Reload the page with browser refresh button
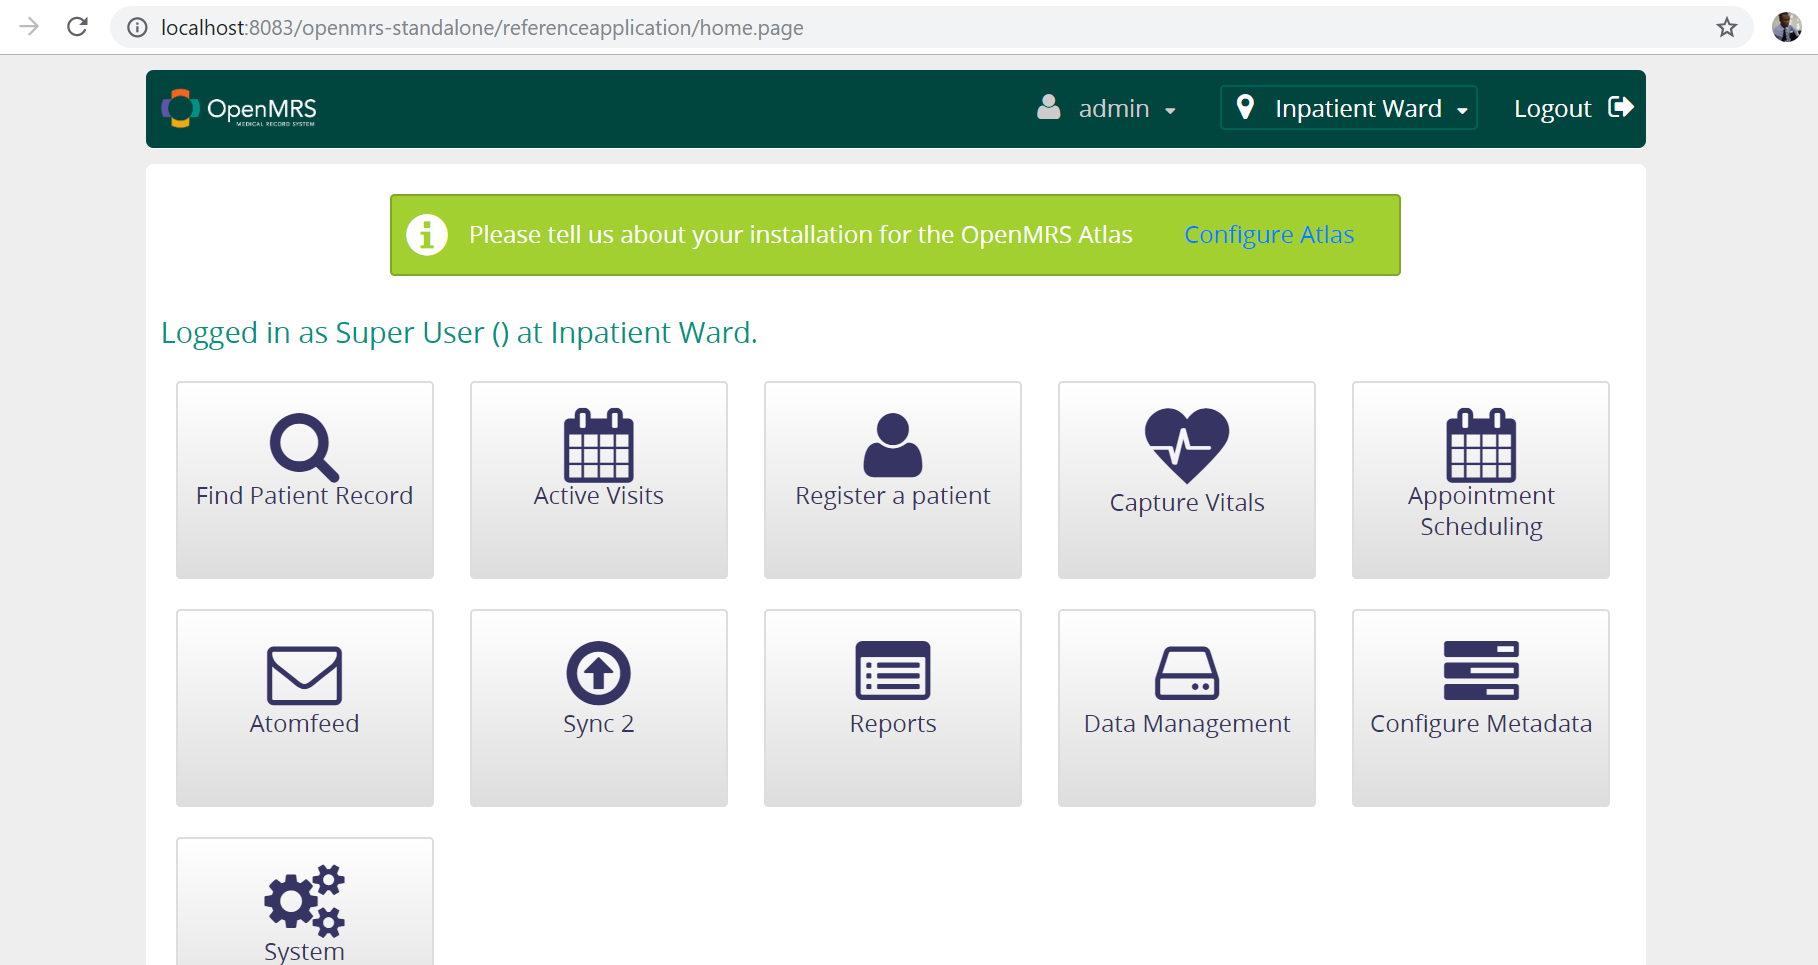The height and width of the screenshot is (965, 1818). pyautogui.click(x=77, y=27)
